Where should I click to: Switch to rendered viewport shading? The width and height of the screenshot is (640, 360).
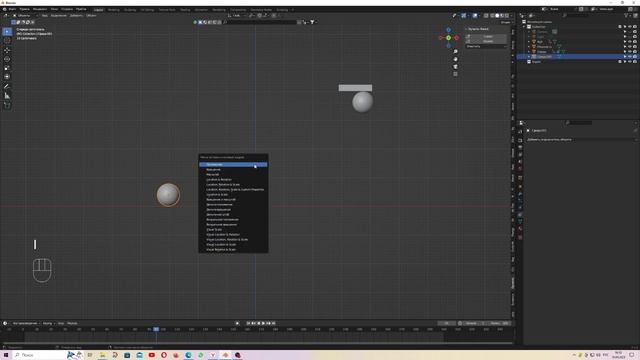click(507, 16)
